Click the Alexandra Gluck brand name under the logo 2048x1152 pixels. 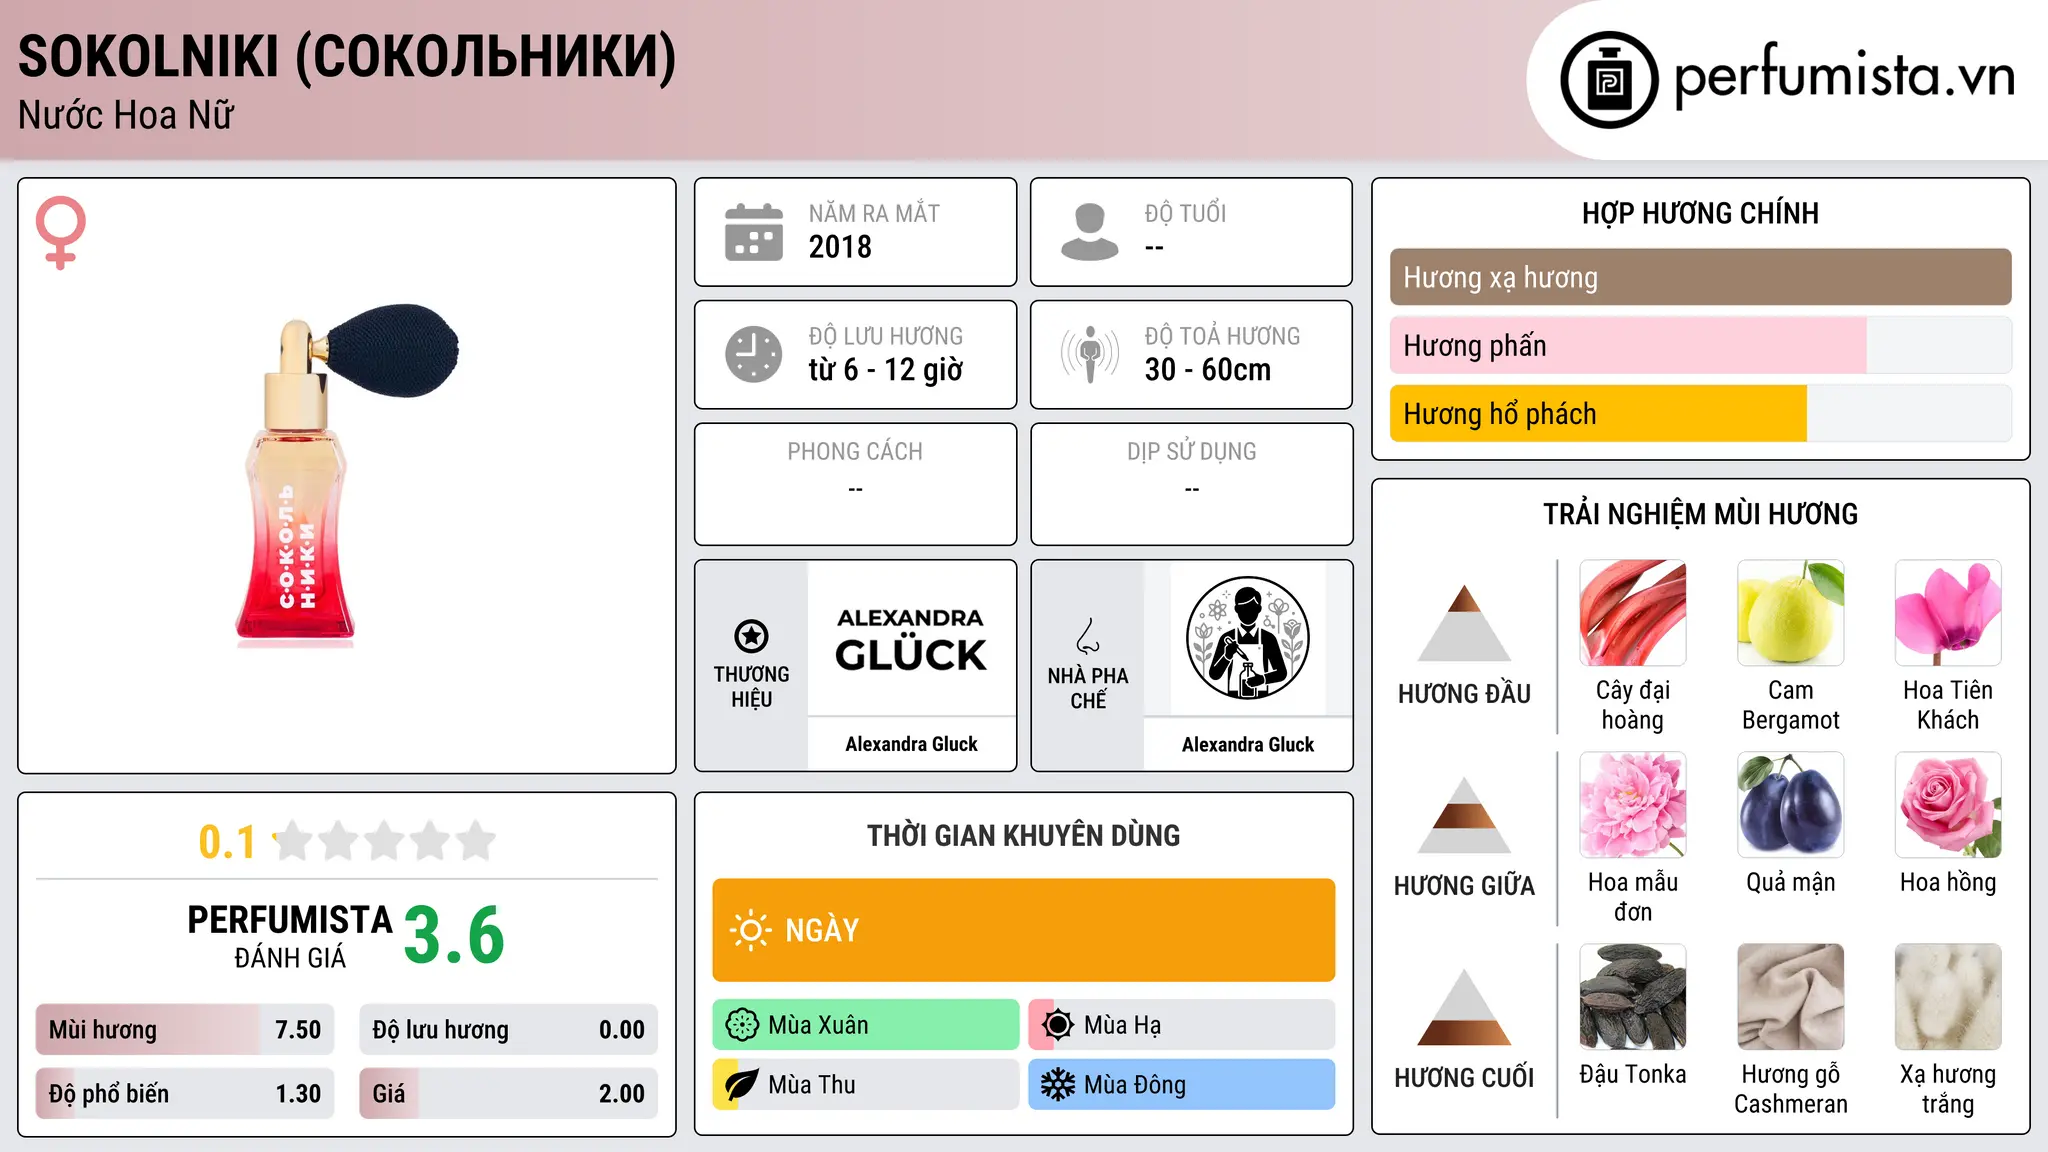pyautogui.click(x=911, y=744)
